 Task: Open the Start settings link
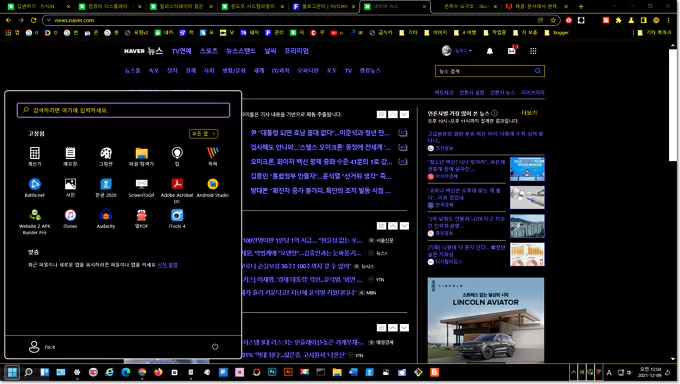pyautogui.click(x=167, y=265)
